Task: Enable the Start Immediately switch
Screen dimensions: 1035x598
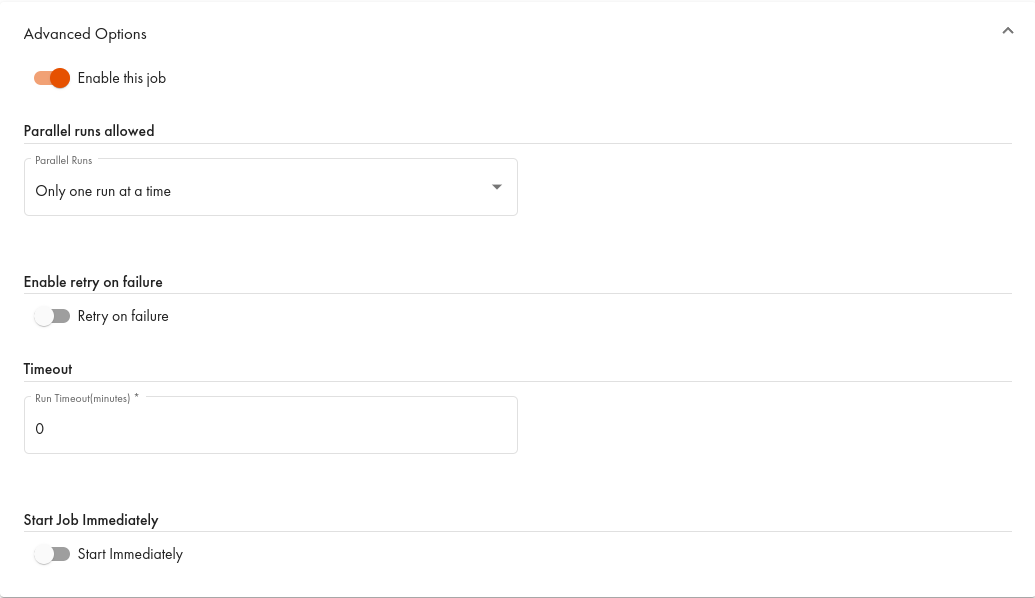Action: (52, 553)
